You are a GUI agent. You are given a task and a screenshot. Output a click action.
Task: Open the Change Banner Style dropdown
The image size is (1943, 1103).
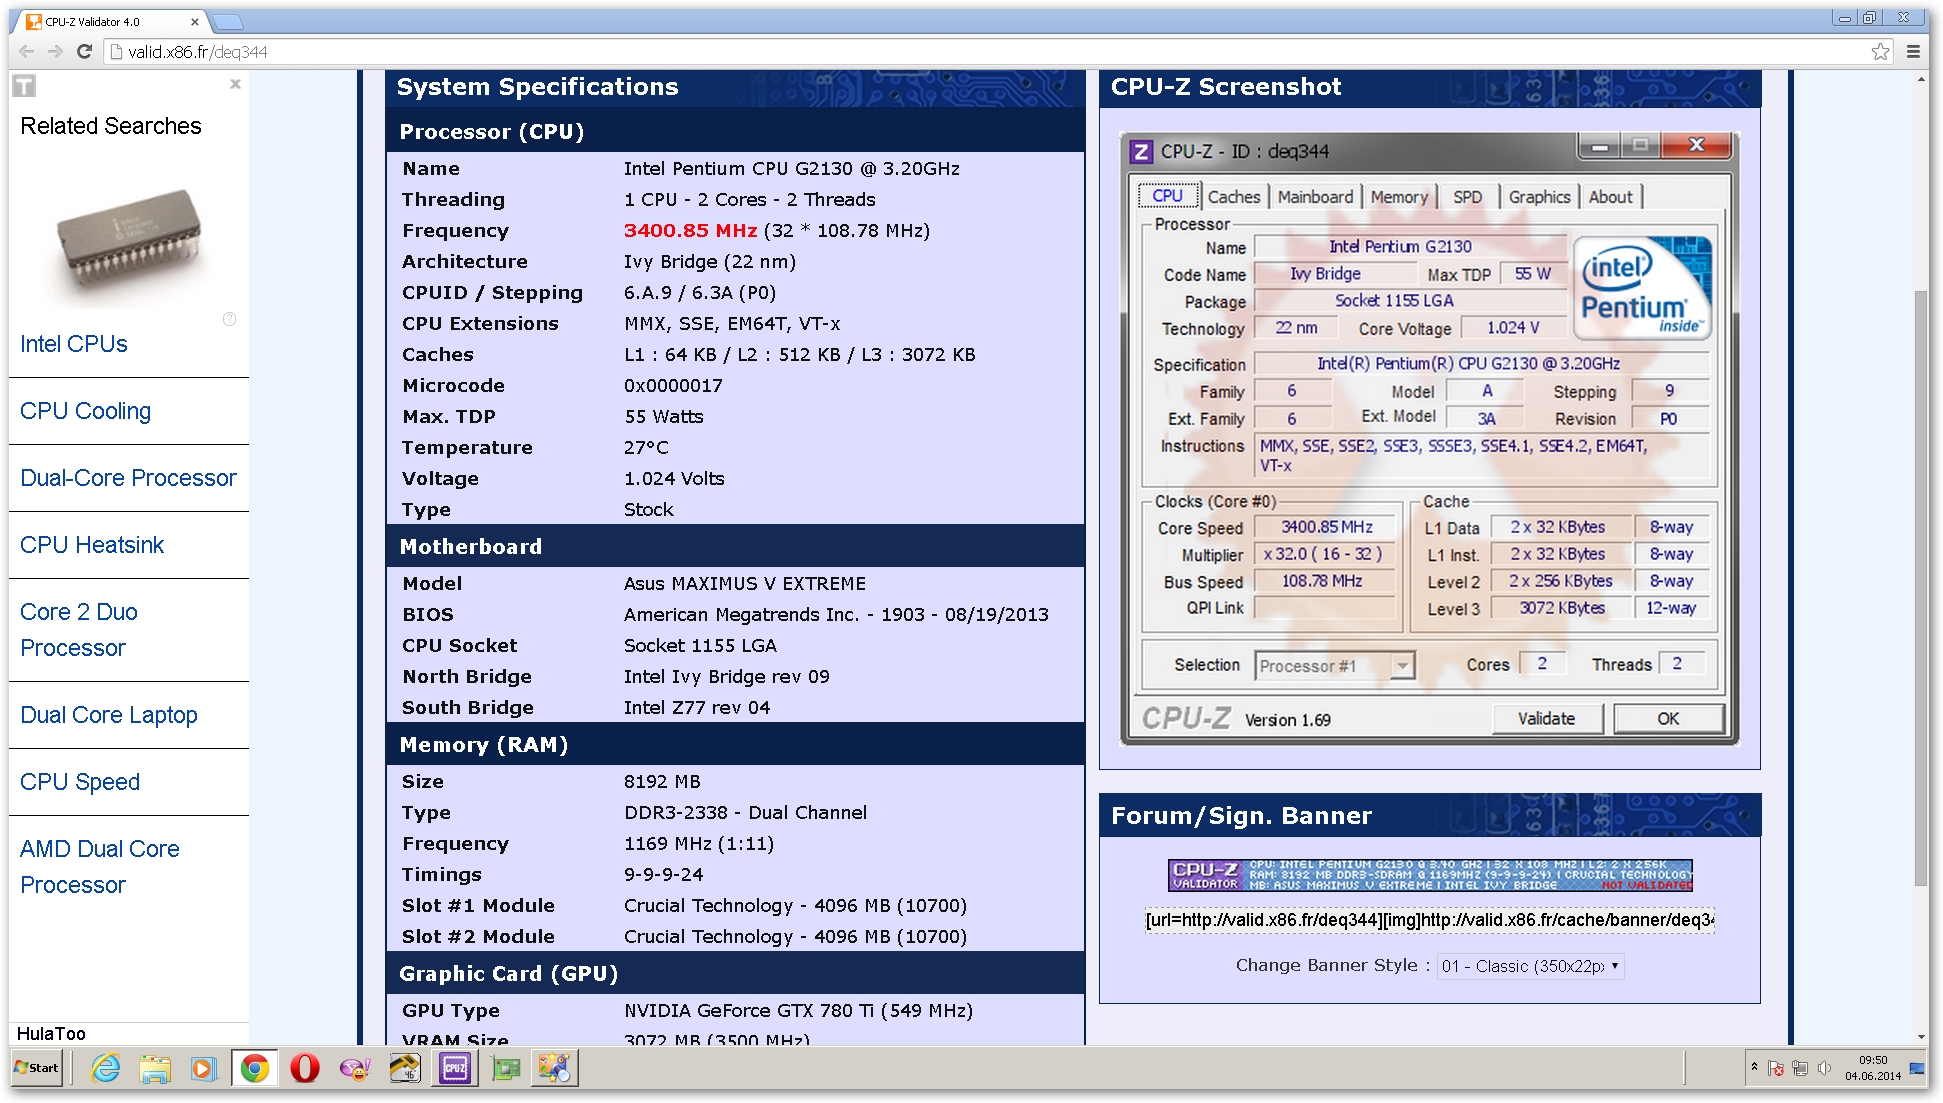click(x=1530, y=966)
